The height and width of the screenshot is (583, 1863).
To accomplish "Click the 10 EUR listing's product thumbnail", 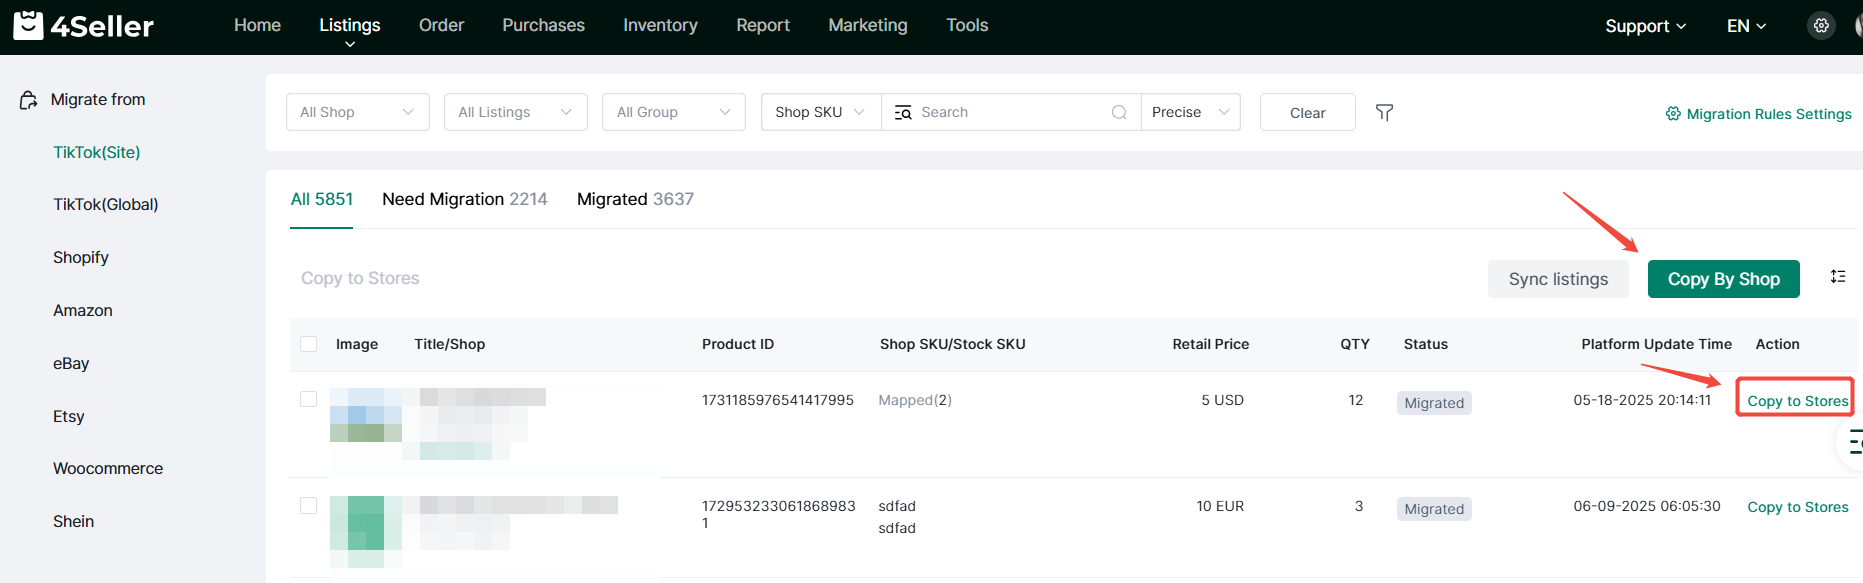I will [366, 531].
